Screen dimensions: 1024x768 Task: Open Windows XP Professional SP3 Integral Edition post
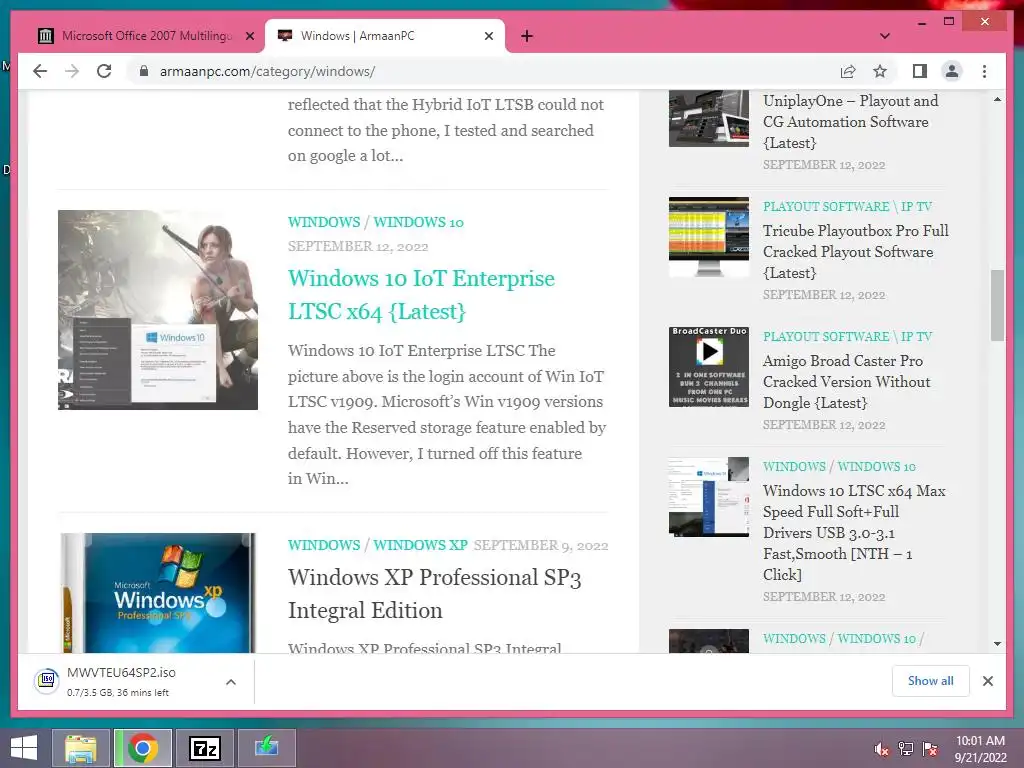point(434,593)
